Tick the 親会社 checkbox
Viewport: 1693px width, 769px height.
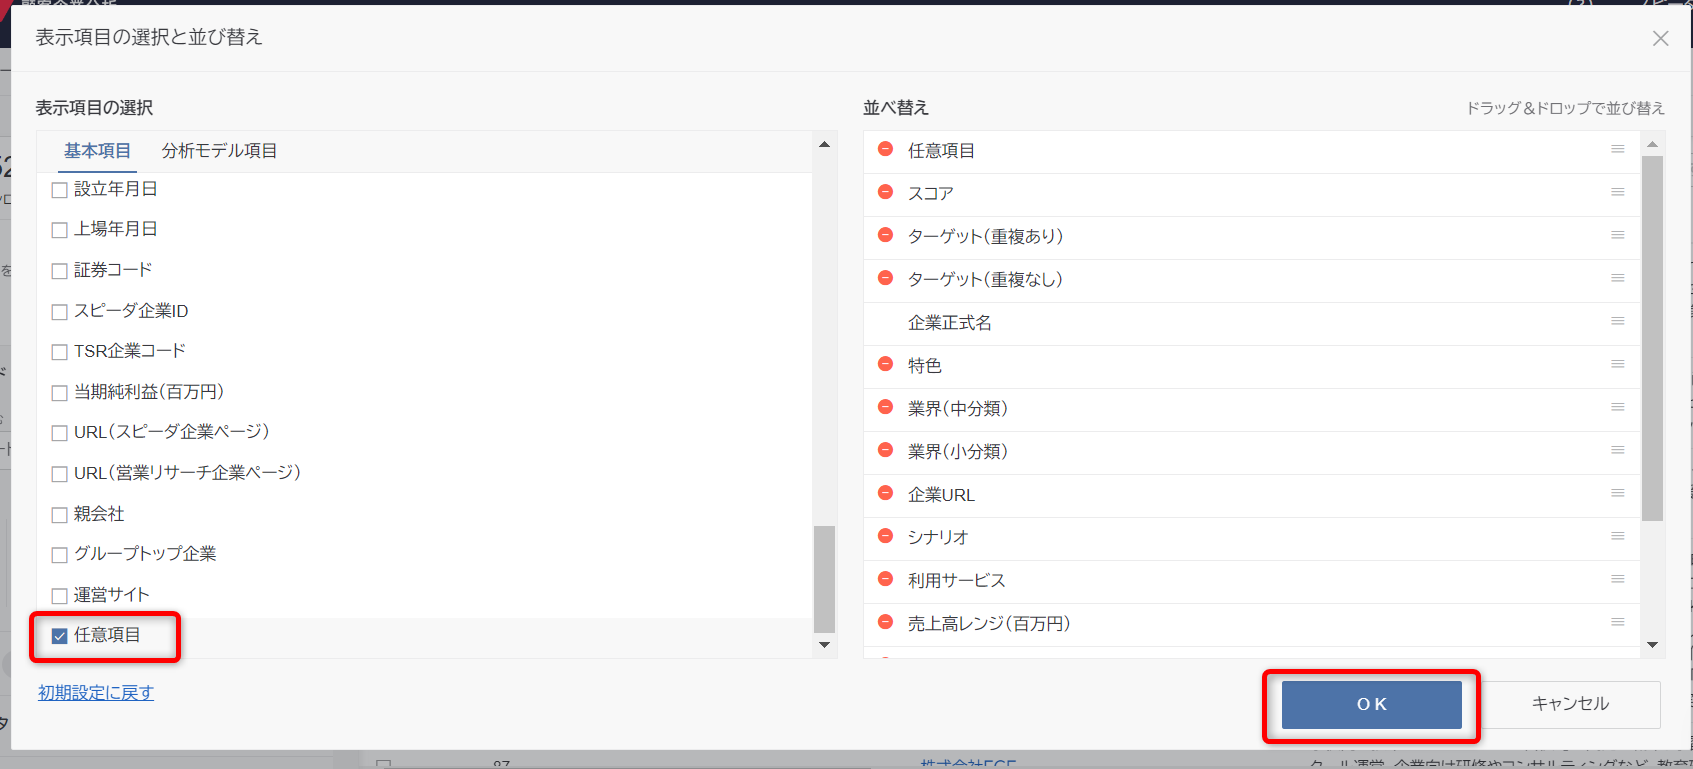(60, 515)
